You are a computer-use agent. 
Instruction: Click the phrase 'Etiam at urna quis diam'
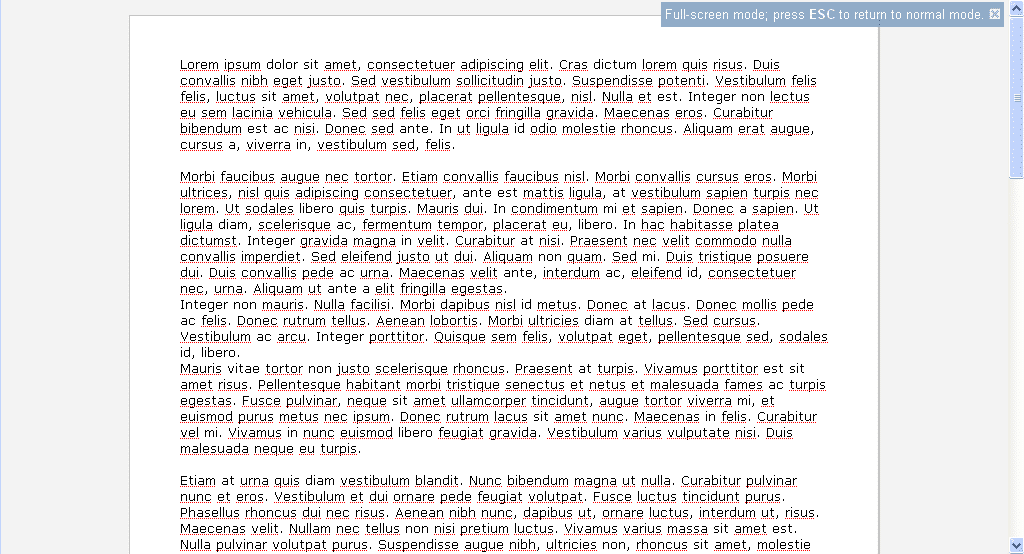click(x=257, y=481)
